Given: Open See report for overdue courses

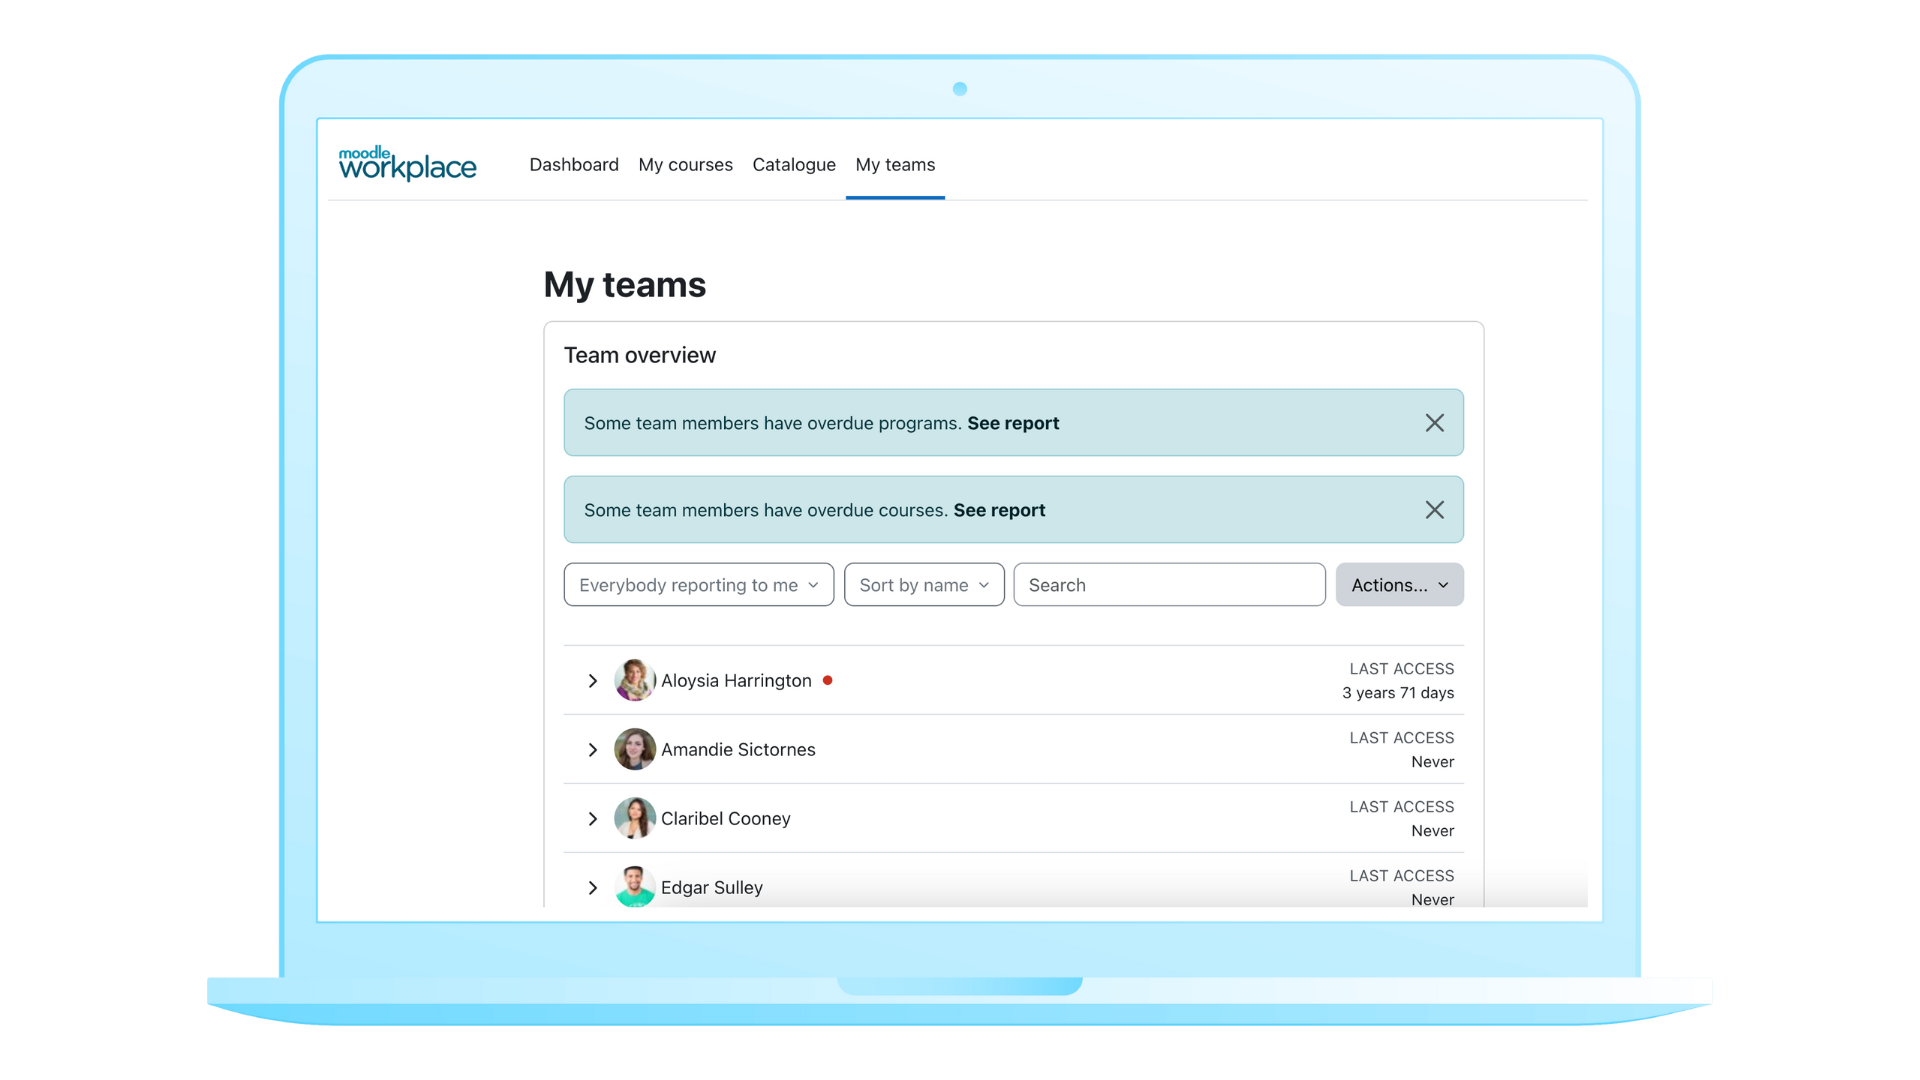Looking at the screenshot, I should 998,510.
